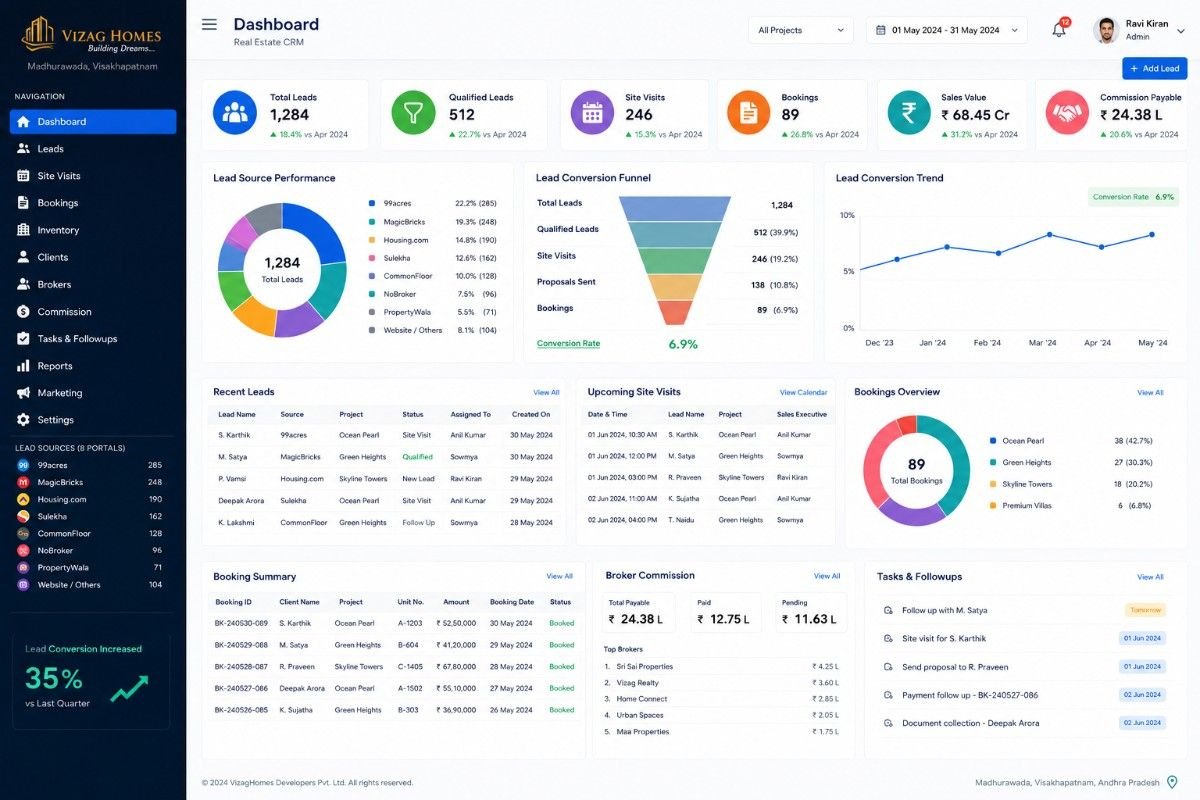Screen dimensions: 1200x800
Task: Click the NoBroker portal icon in sidebar
Action: click(x=23, y=550)
